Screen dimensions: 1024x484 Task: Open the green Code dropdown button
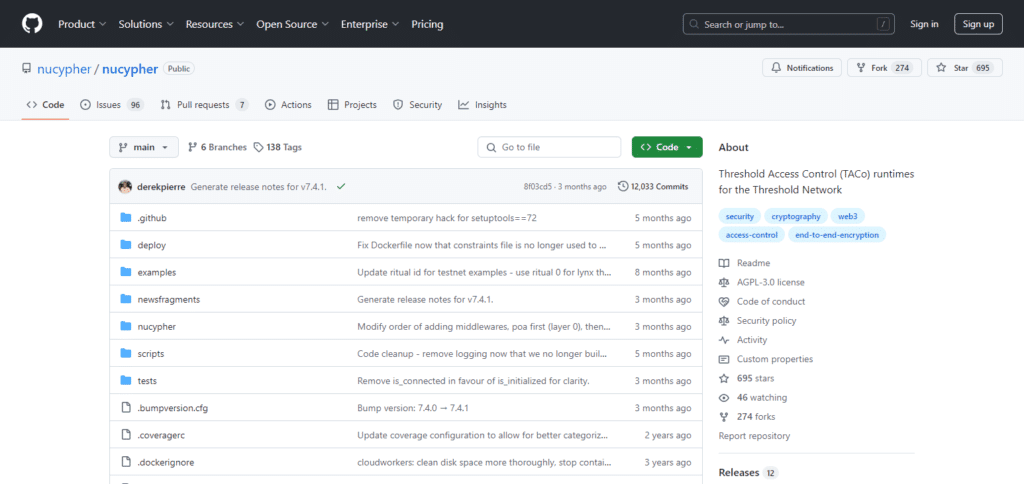point(667,148)
